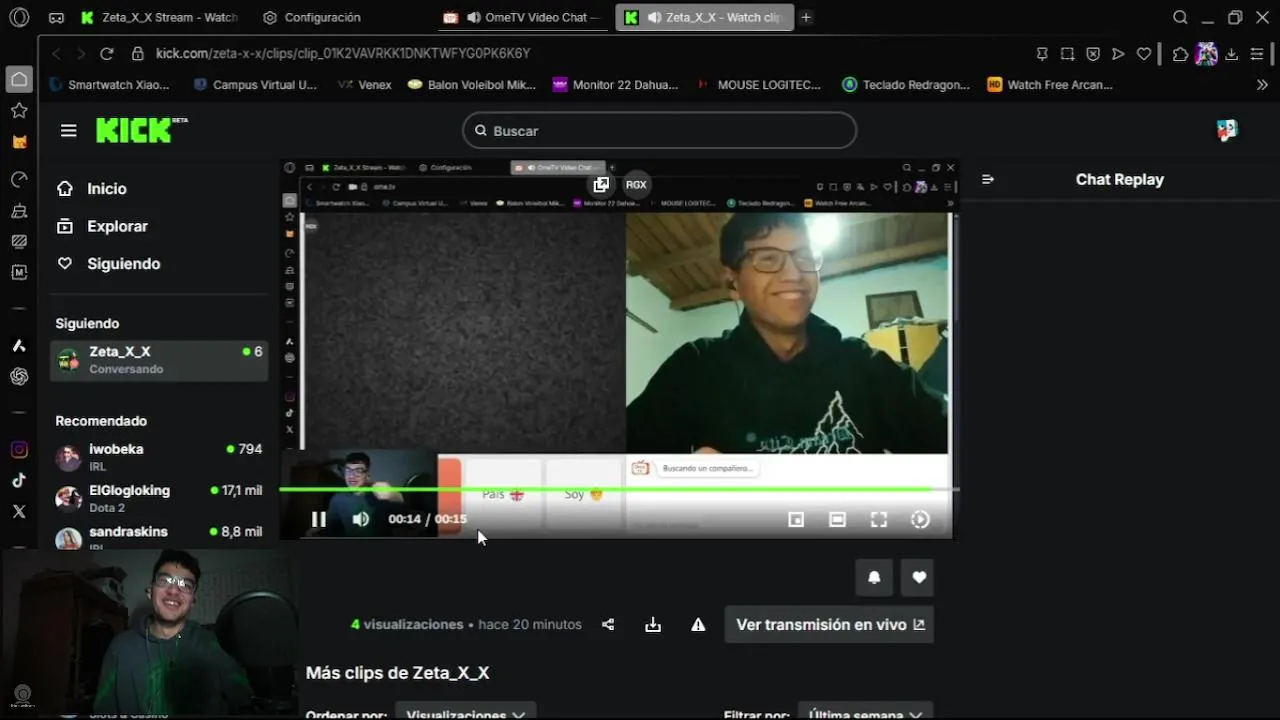Open the GX Corner gamepad icon

click(x=56, y=18)
